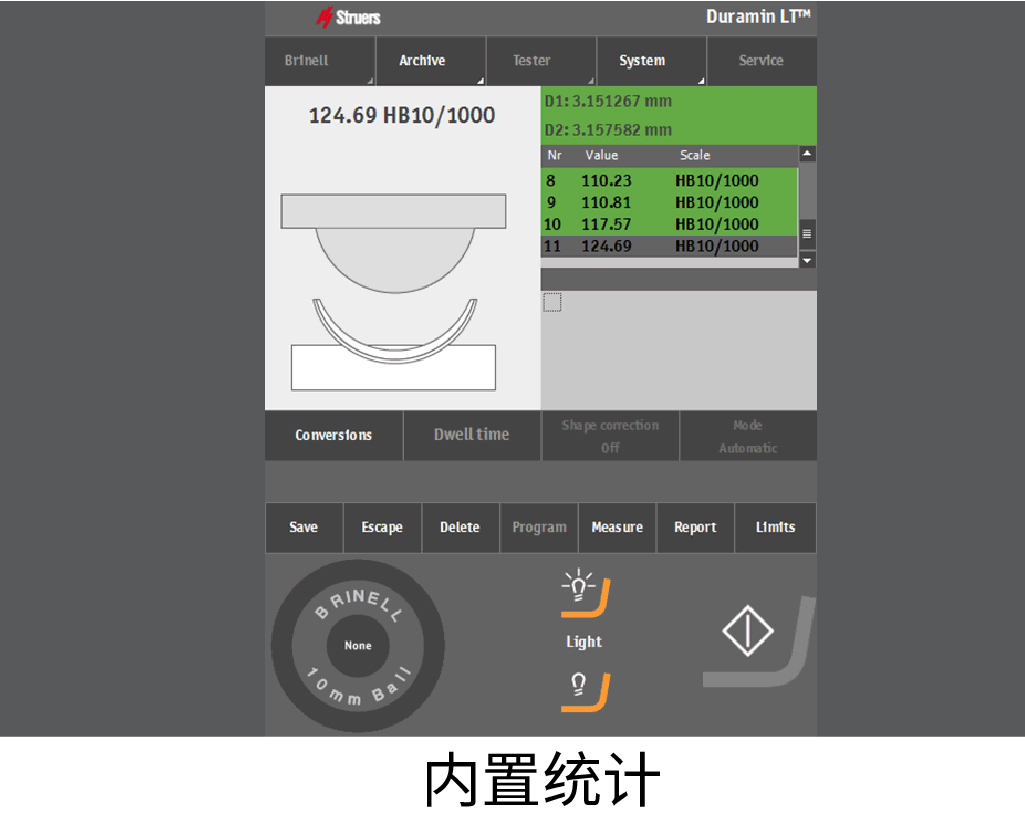
Task: Click the up arrow above the results list
Action: click(807, 153)
